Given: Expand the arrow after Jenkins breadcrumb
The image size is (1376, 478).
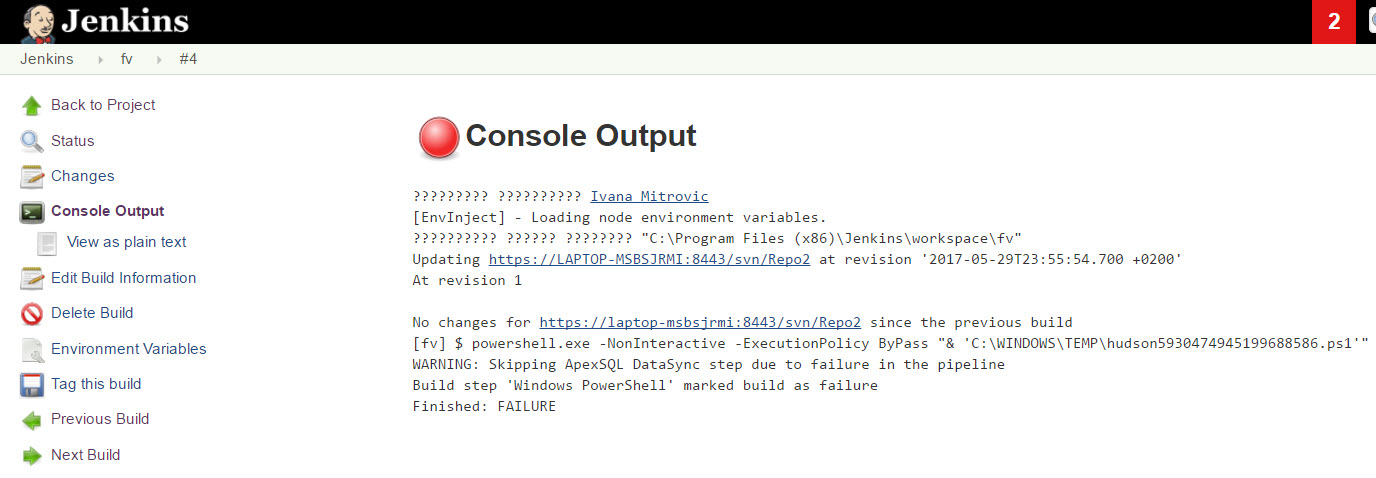Looking at the screenshot, I should tap(100, 60).
